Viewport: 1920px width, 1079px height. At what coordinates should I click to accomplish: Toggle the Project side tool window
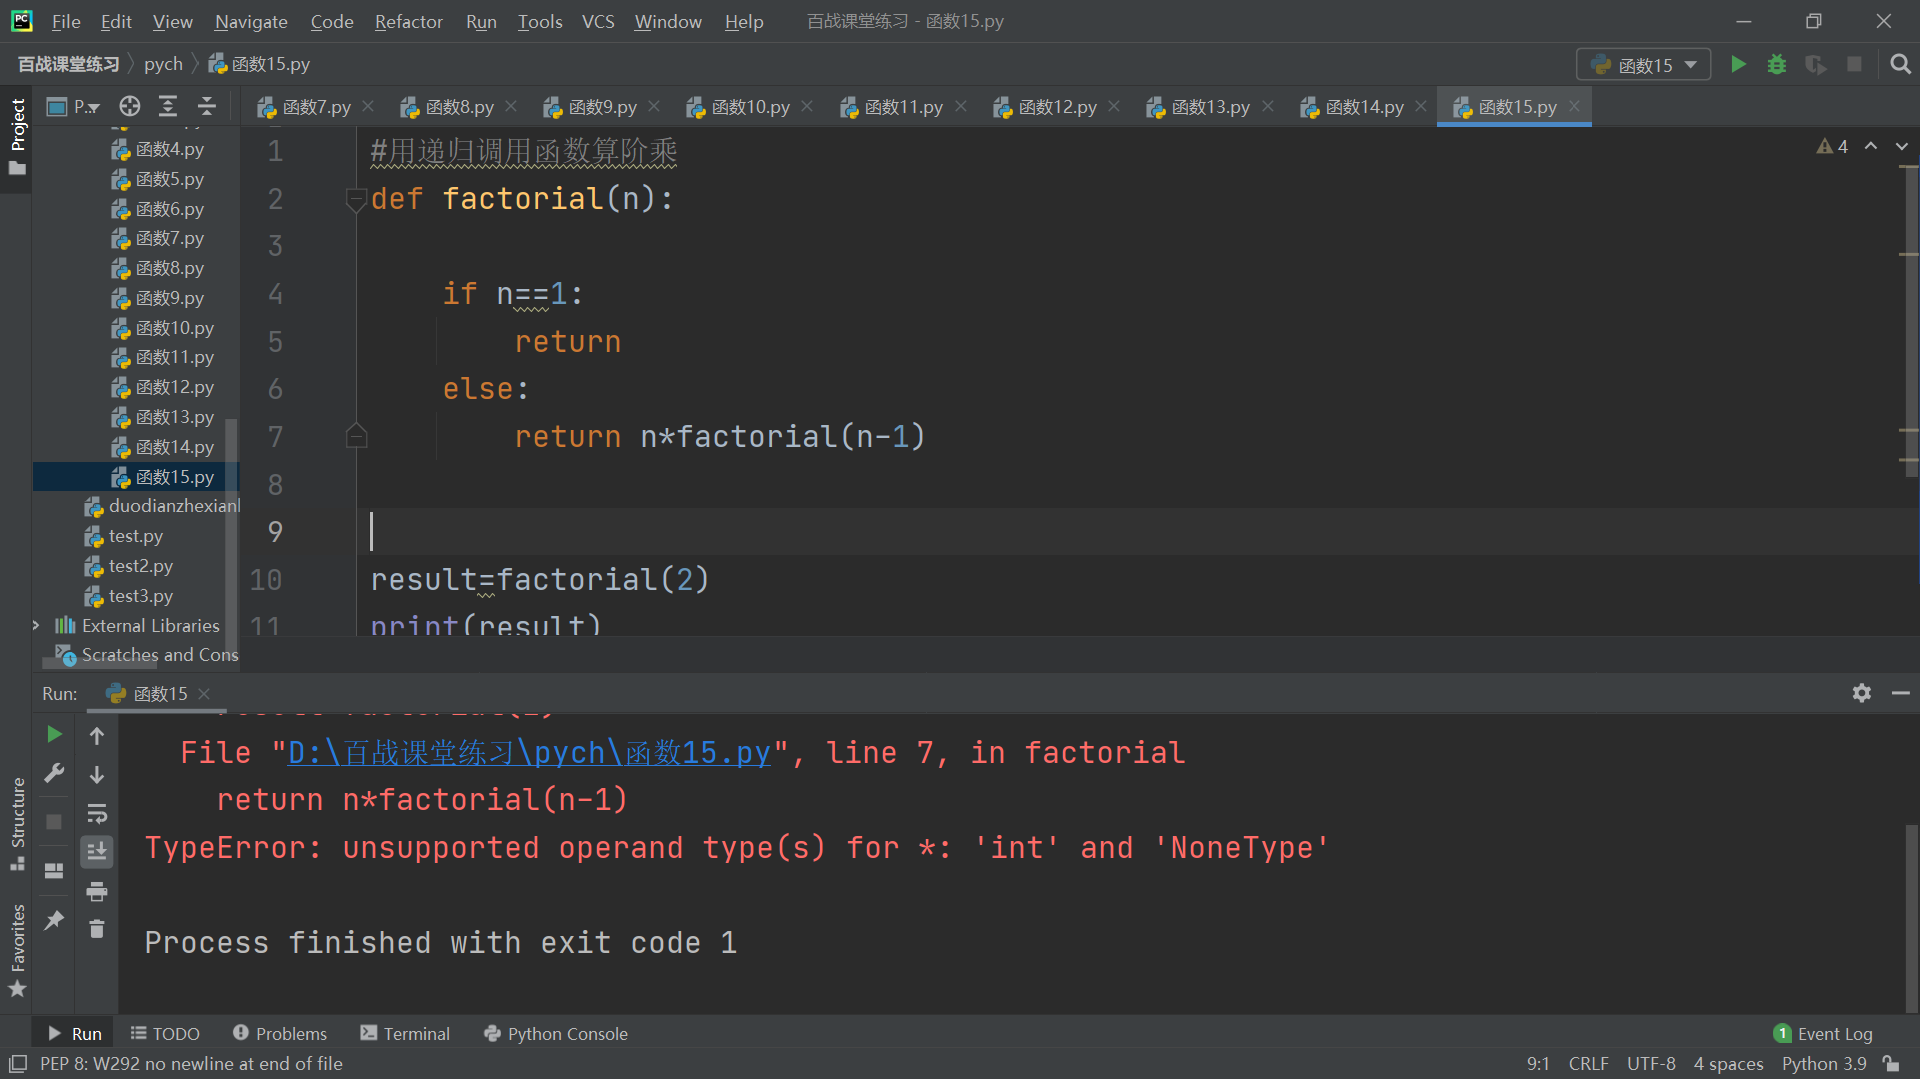coord(17,136)
